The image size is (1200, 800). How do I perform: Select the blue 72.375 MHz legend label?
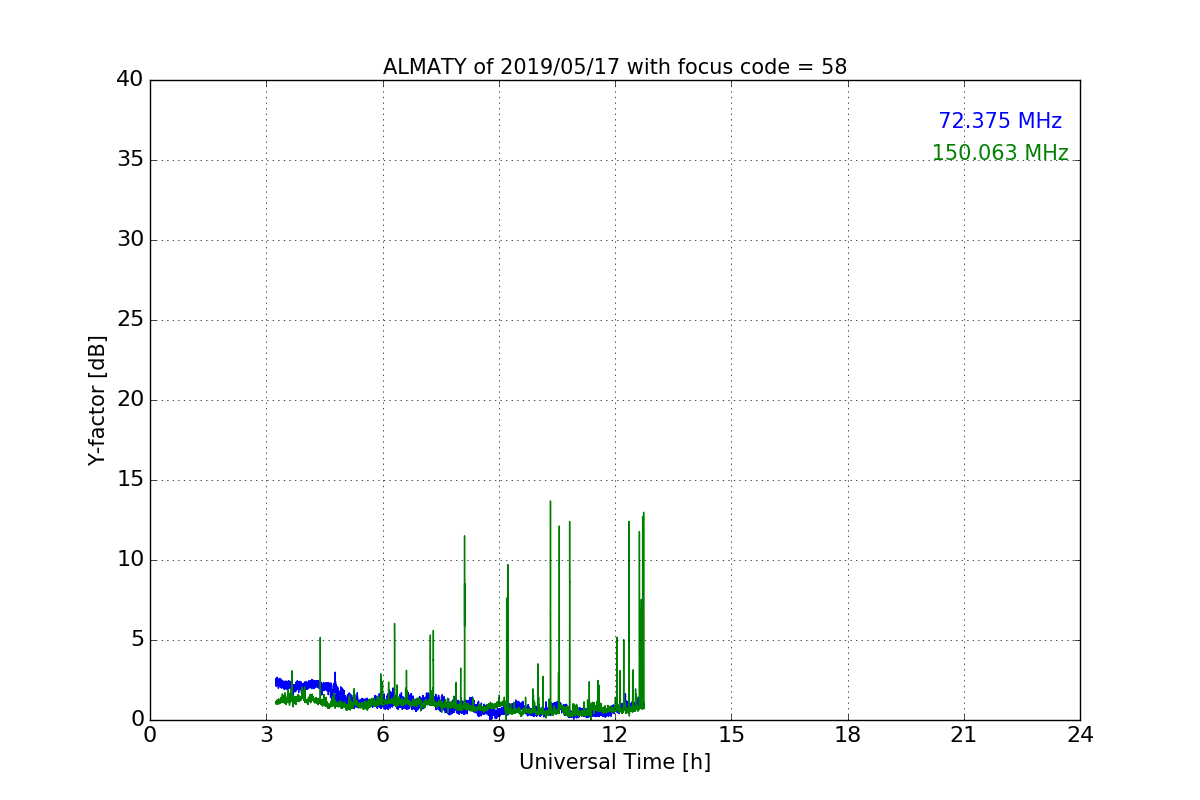[x=1000, y=121]
